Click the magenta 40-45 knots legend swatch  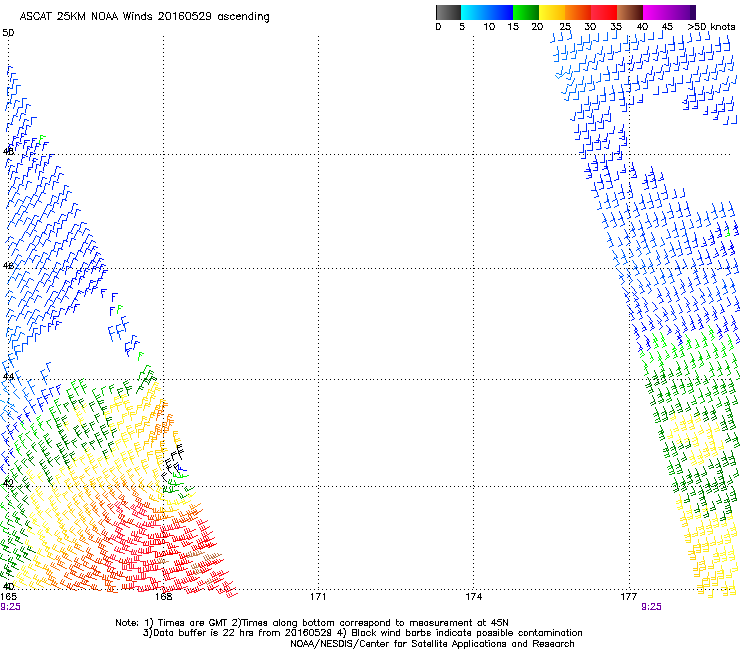[656, 12]
